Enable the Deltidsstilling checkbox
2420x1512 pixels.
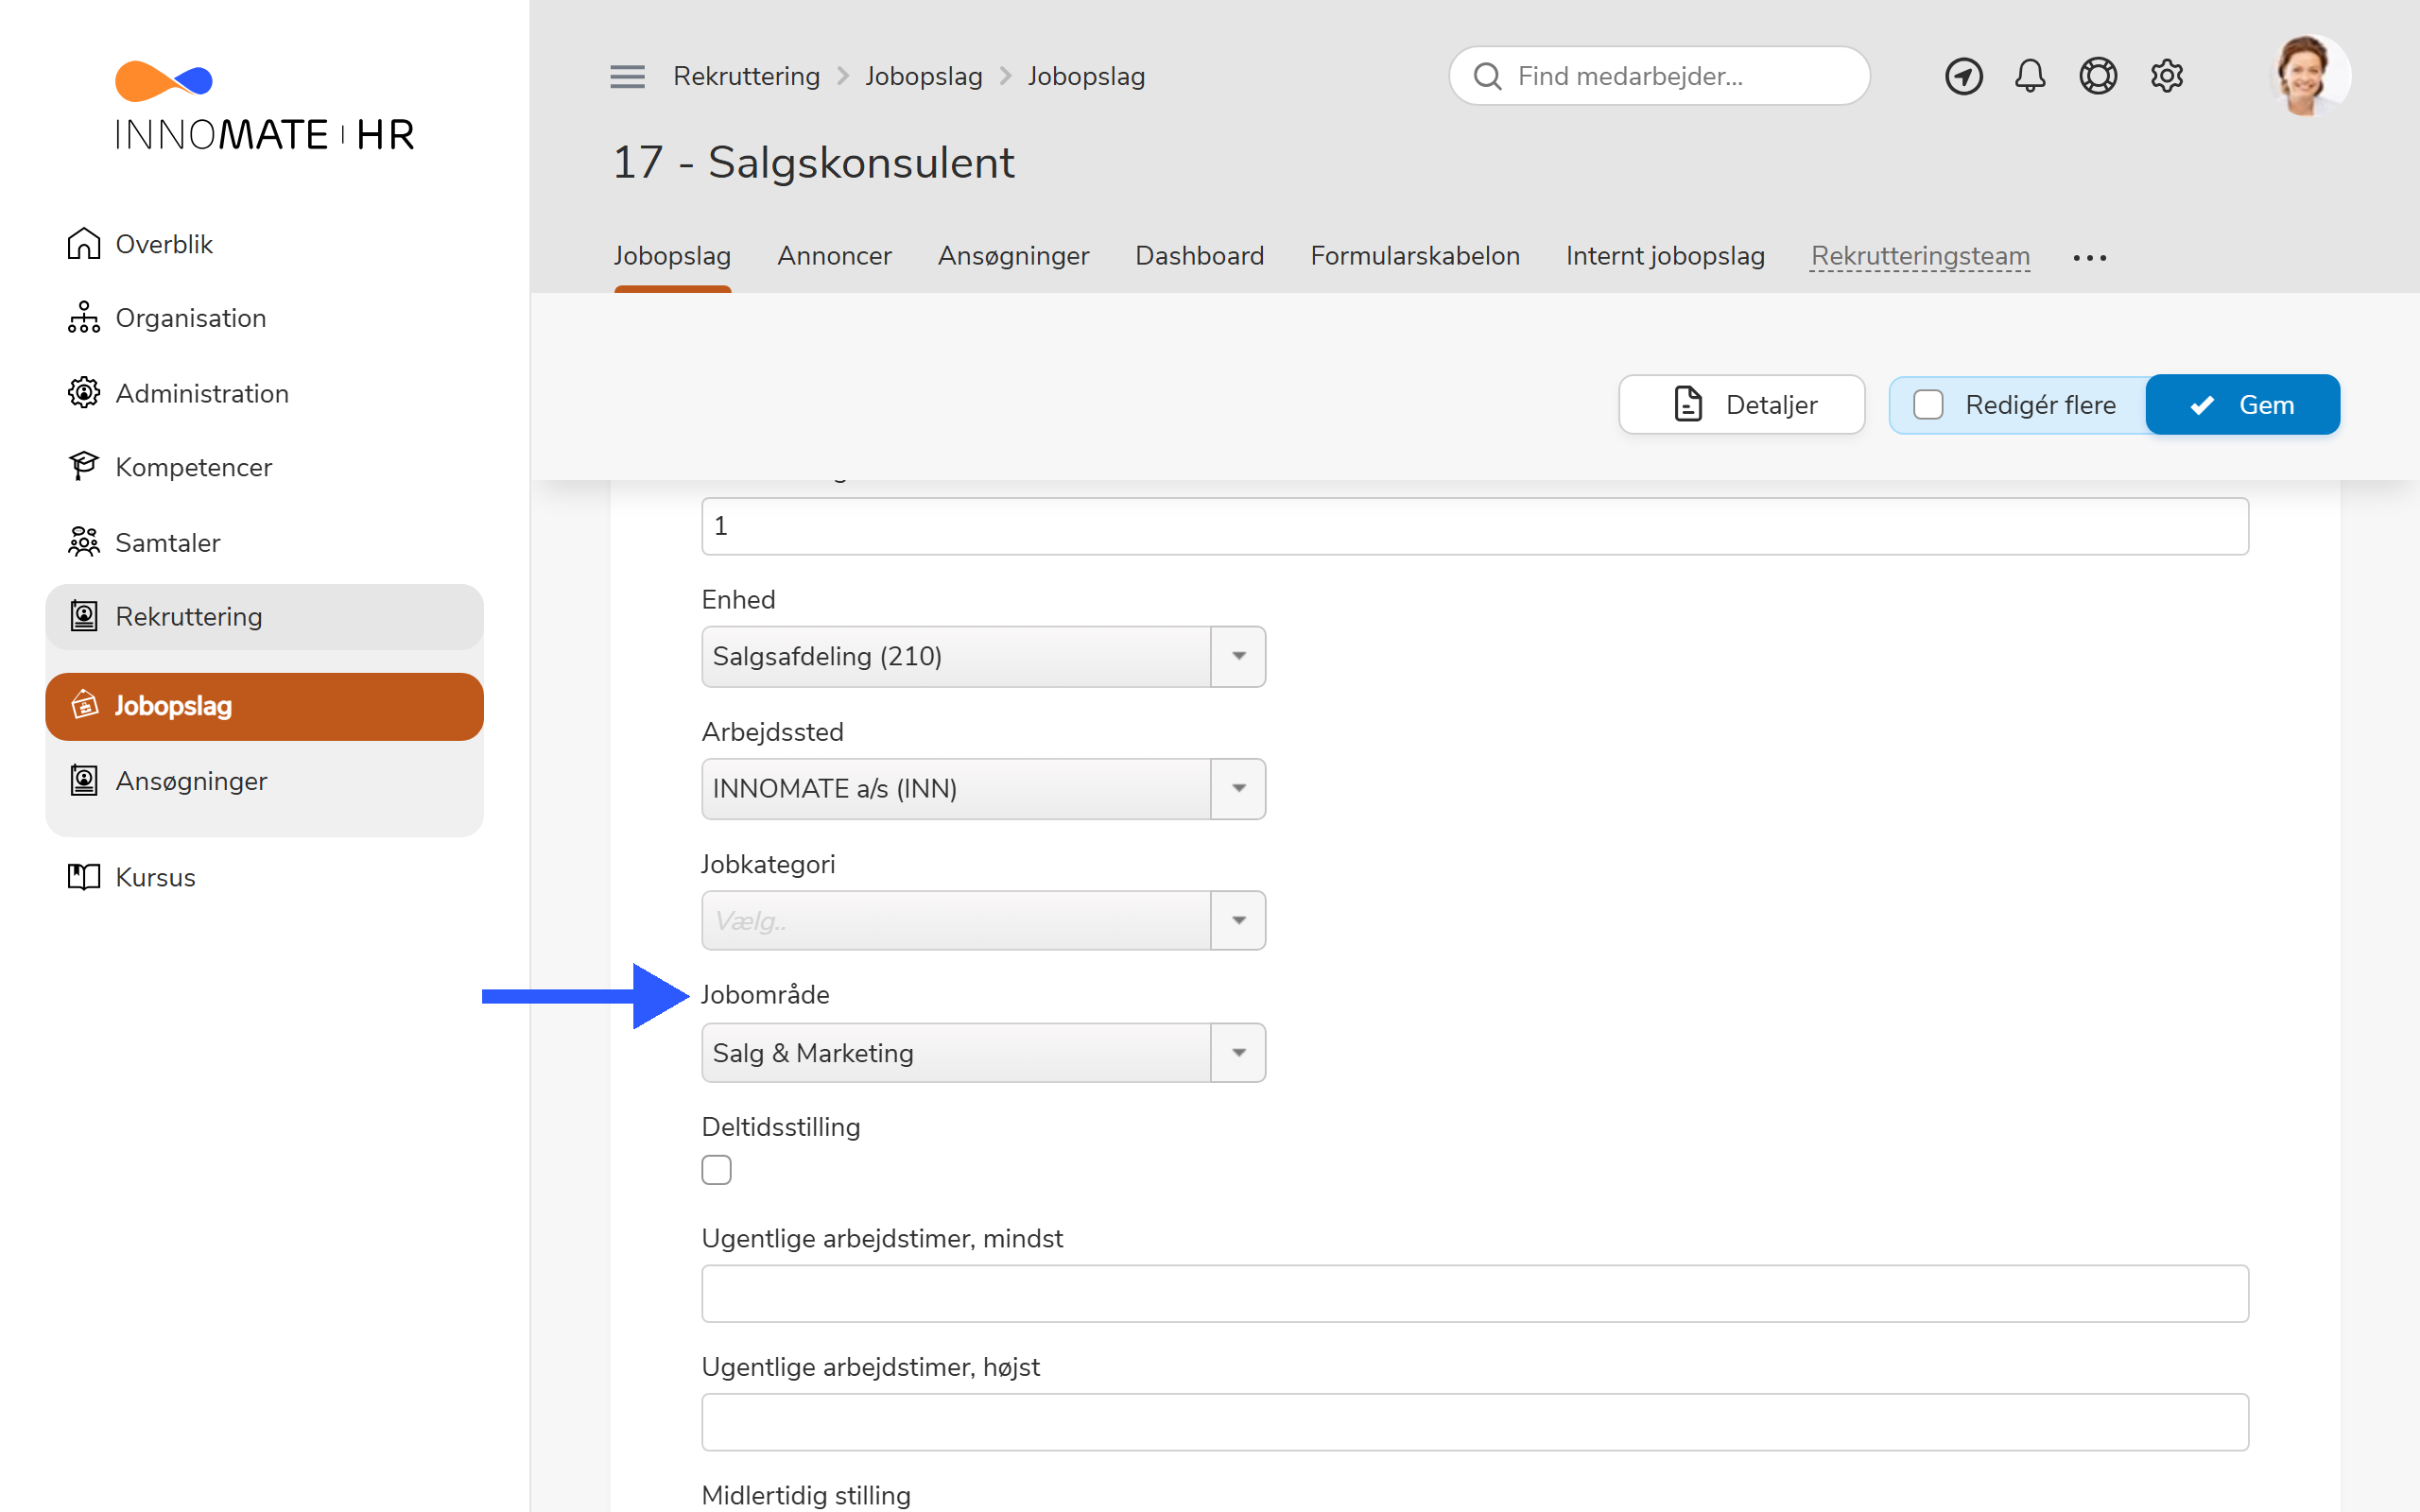pyautogui.click(x=716, y=1169)
